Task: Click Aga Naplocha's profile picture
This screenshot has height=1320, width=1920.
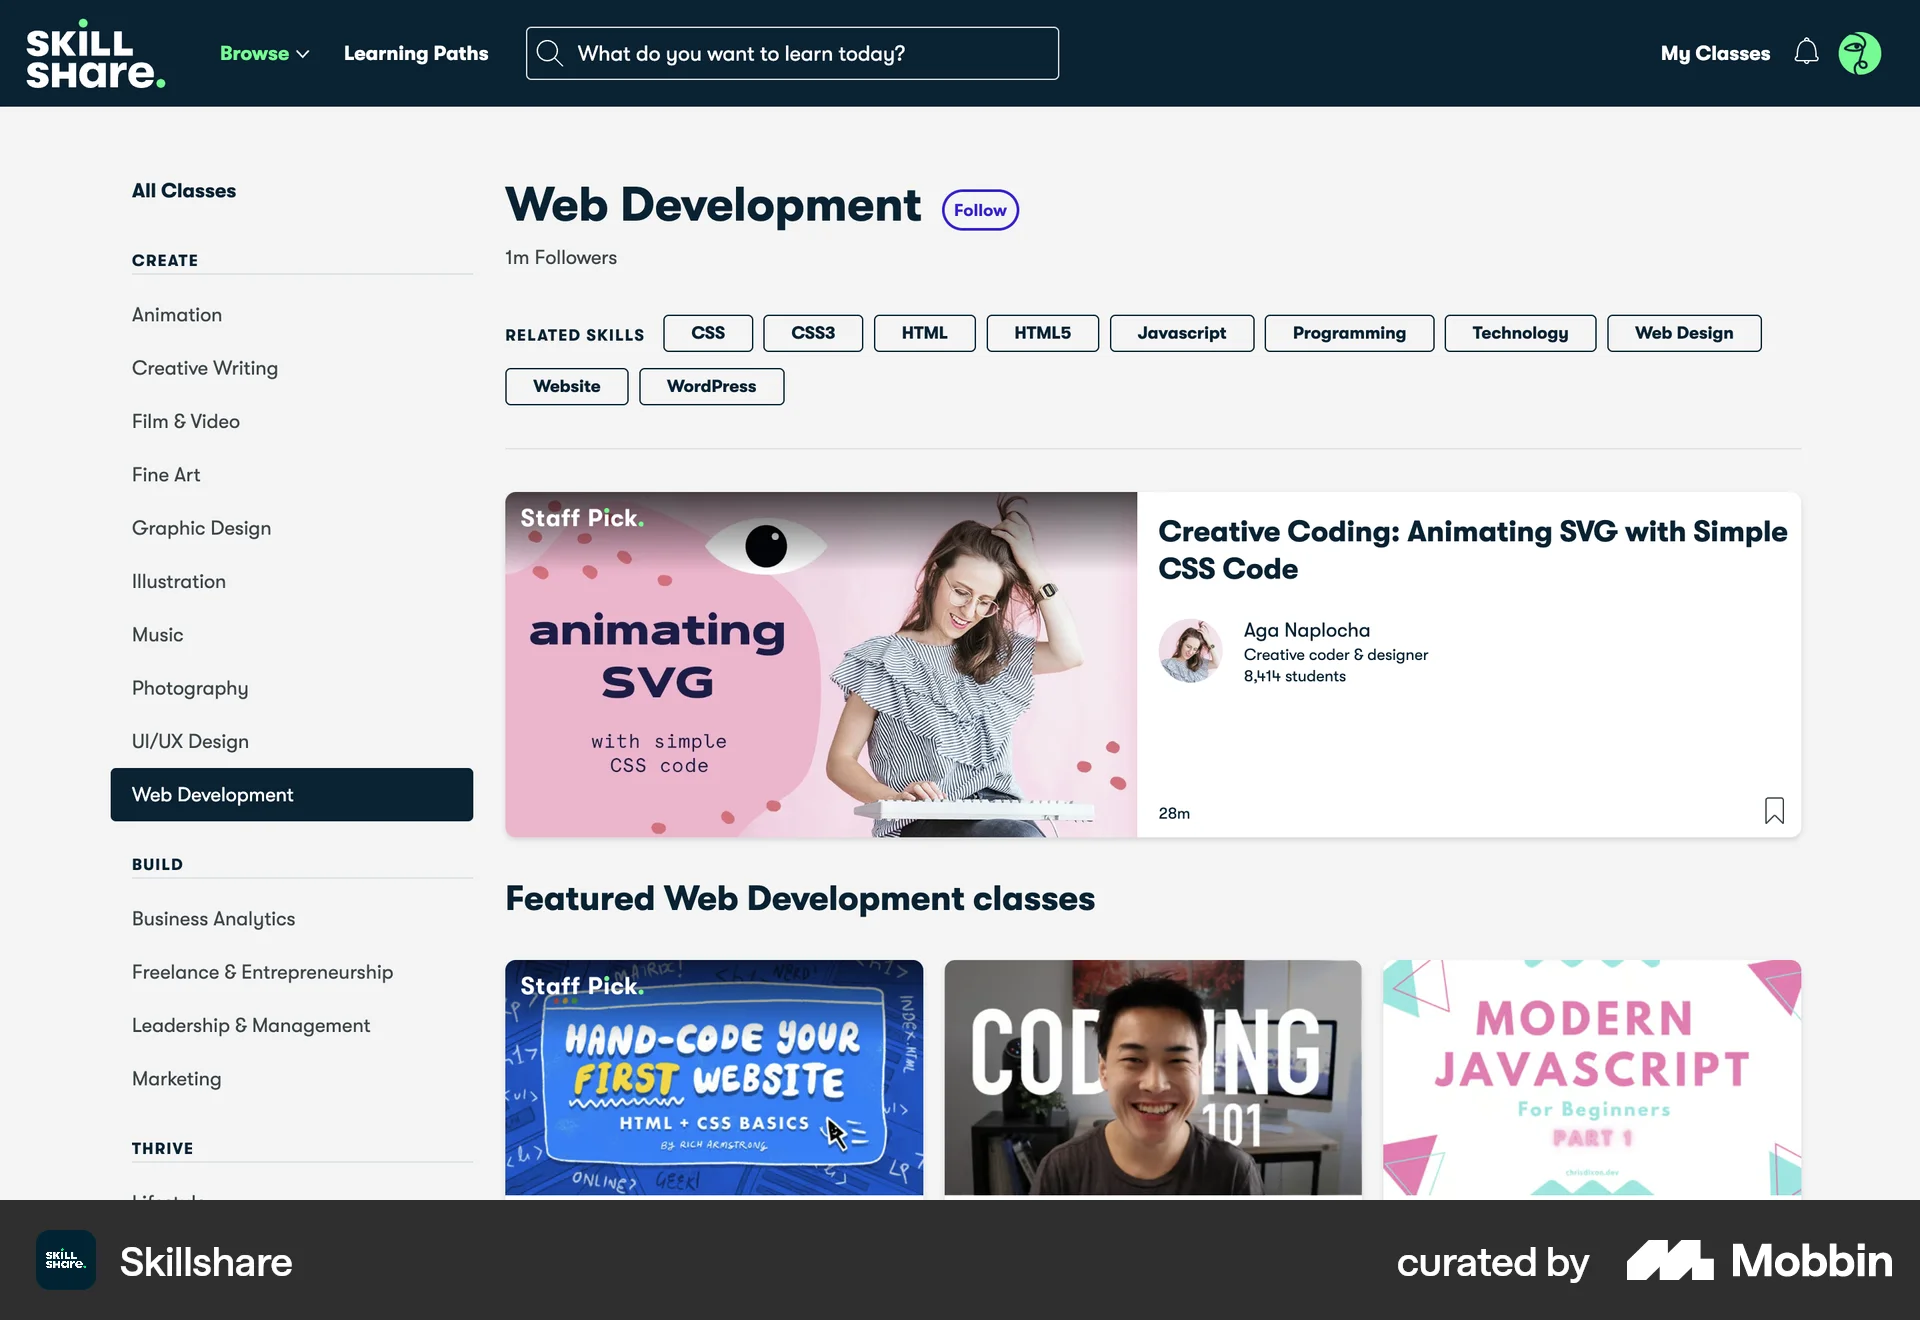Action: click(1190, 650)
